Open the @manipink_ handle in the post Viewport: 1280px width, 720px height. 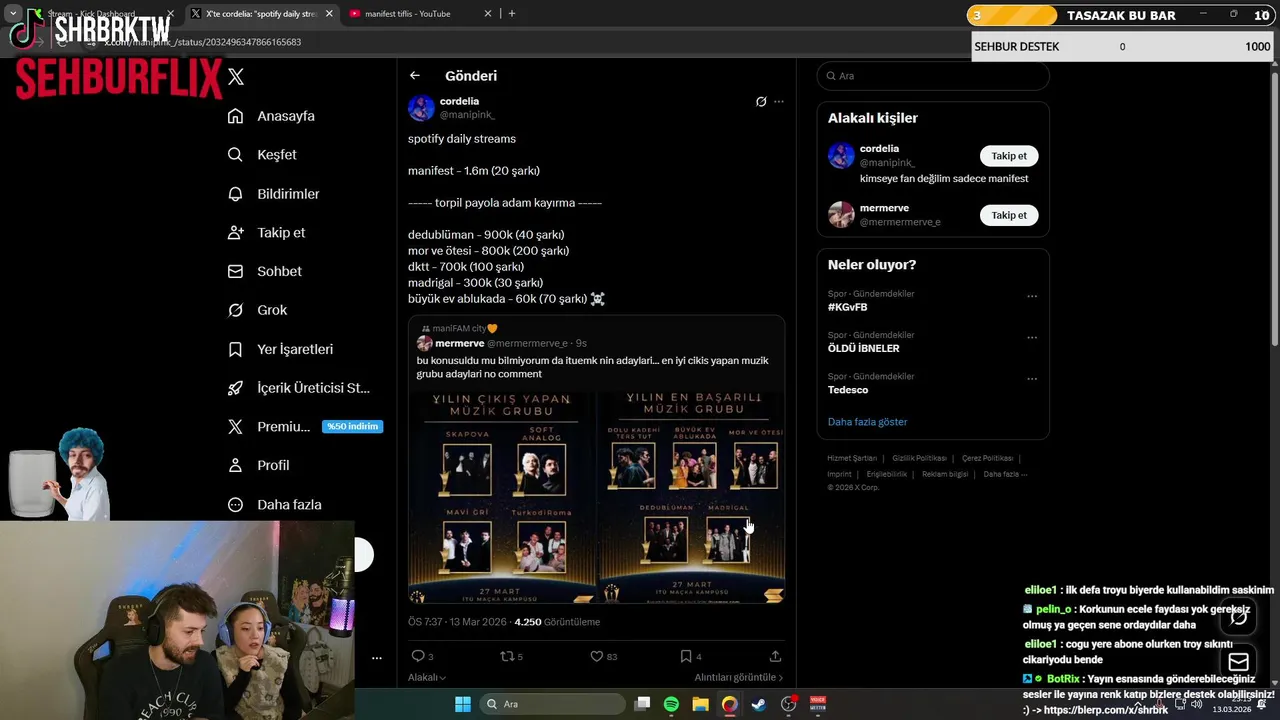coord(467,115)
